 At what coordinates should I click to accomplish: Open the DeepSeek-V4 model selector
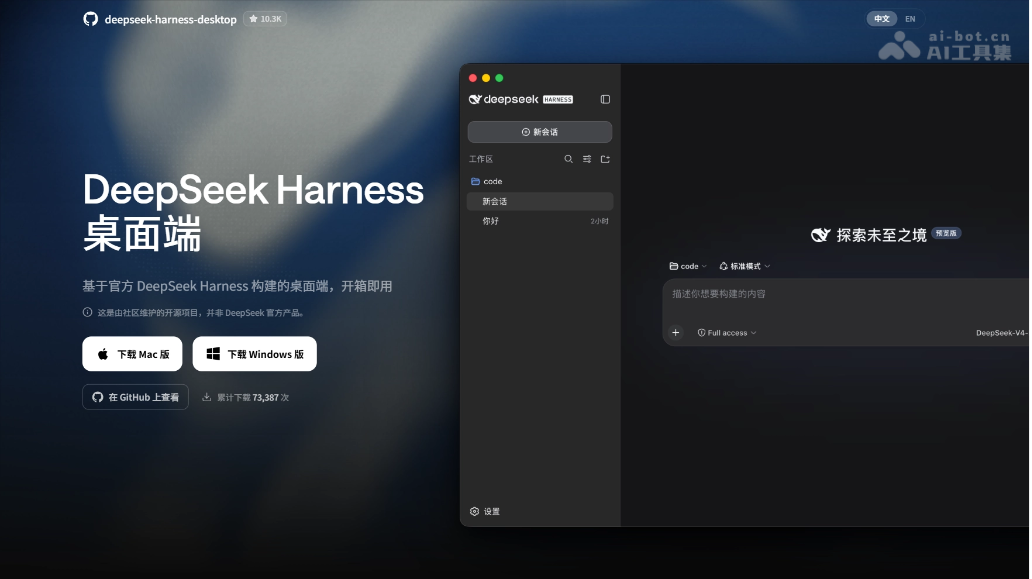coord(1002,333)
